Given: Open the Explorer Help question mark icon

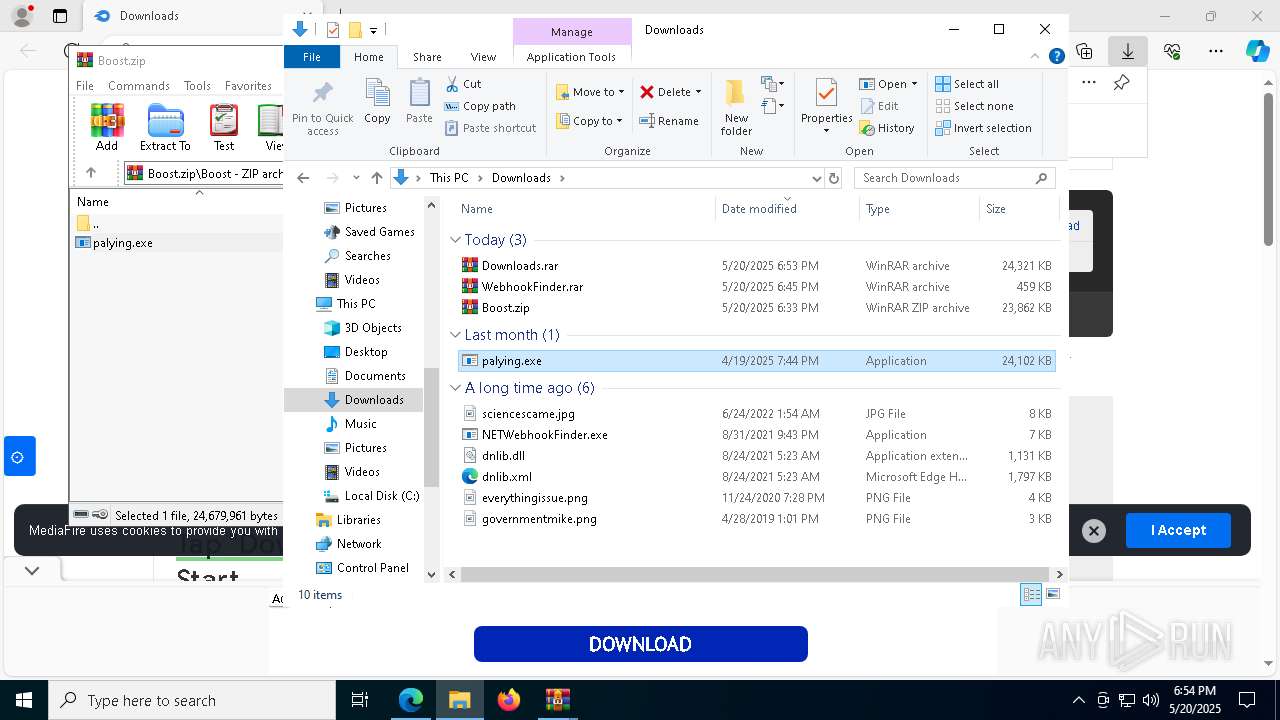Looking at the screenshot, I should [1056, 57].
